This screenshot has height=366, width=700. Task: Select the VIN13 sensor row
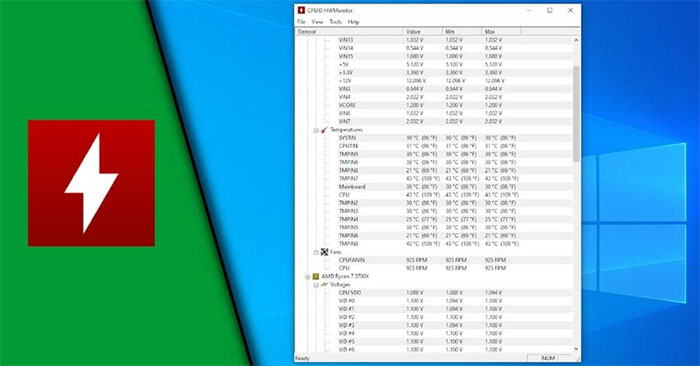[434, 40]
